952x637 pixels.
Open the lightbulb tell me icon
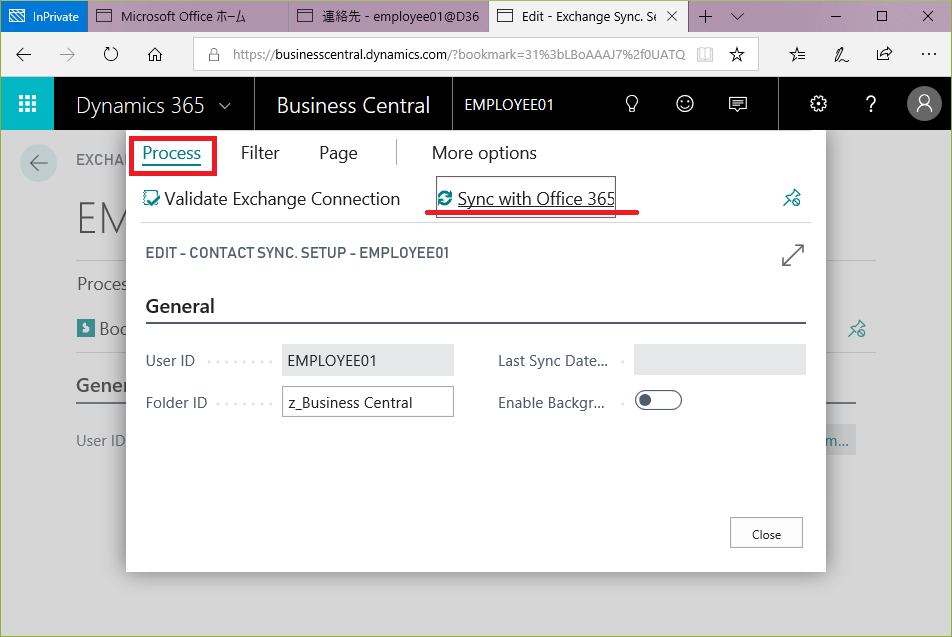[632, 104]
